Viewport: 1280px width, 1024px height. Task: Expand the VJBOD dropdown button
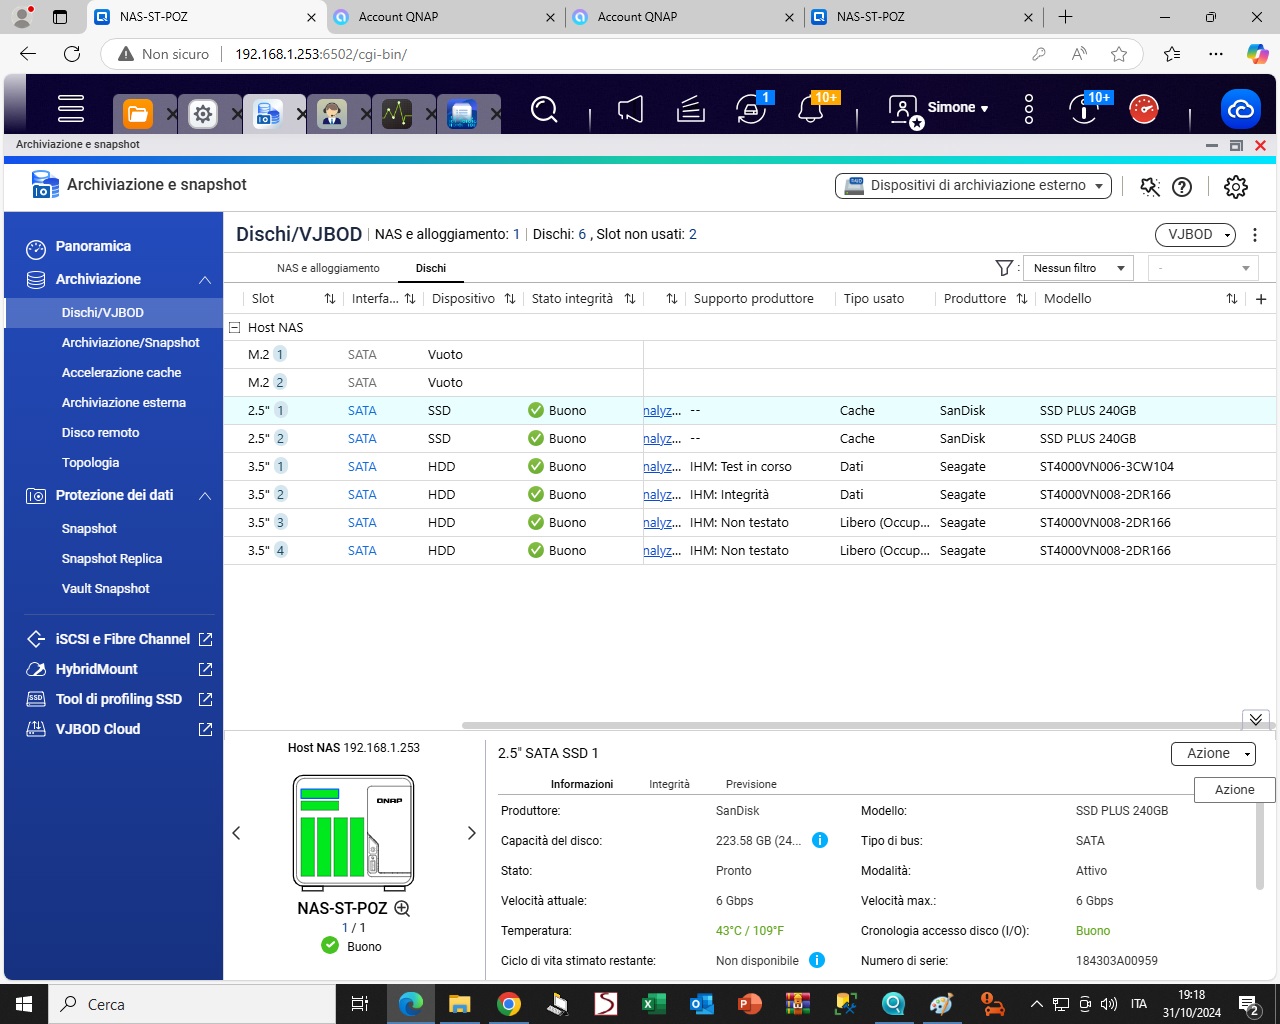(1195, 235)
